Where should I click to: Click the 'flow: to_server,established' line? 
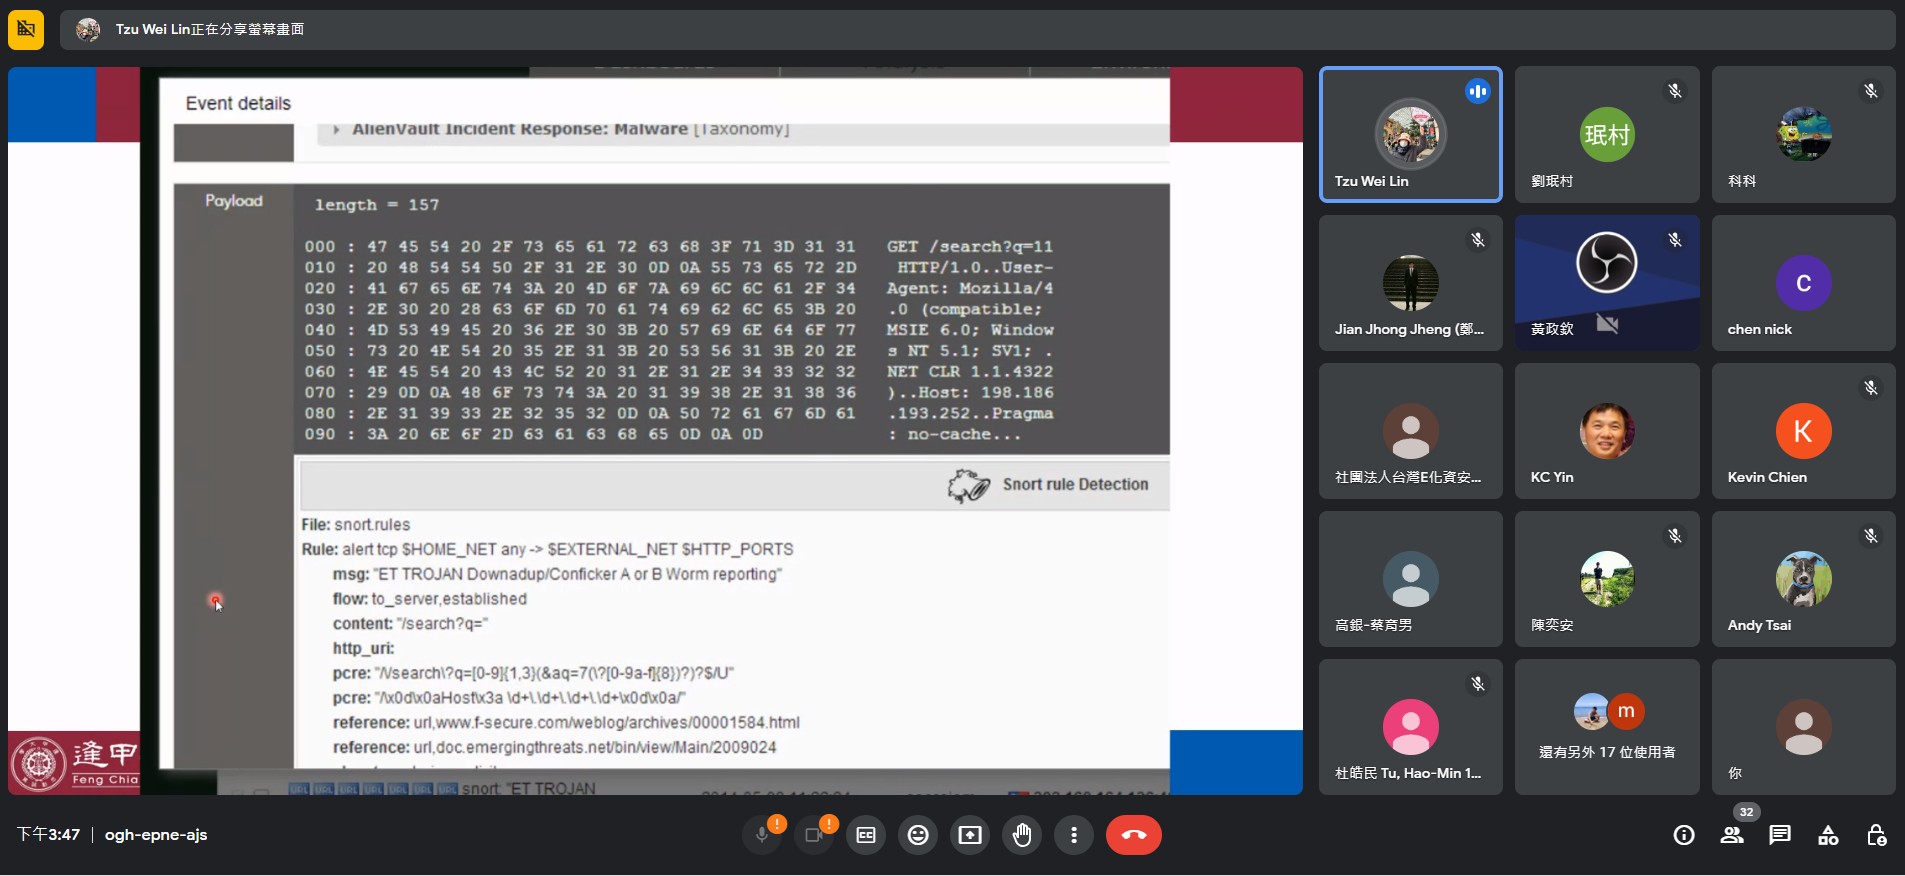point(430,599)
